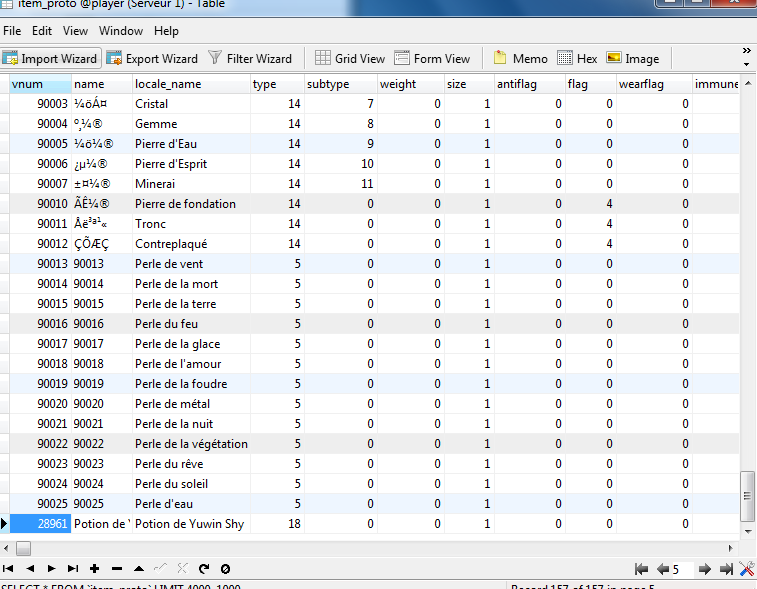Go to the first record

coord(8,569)
